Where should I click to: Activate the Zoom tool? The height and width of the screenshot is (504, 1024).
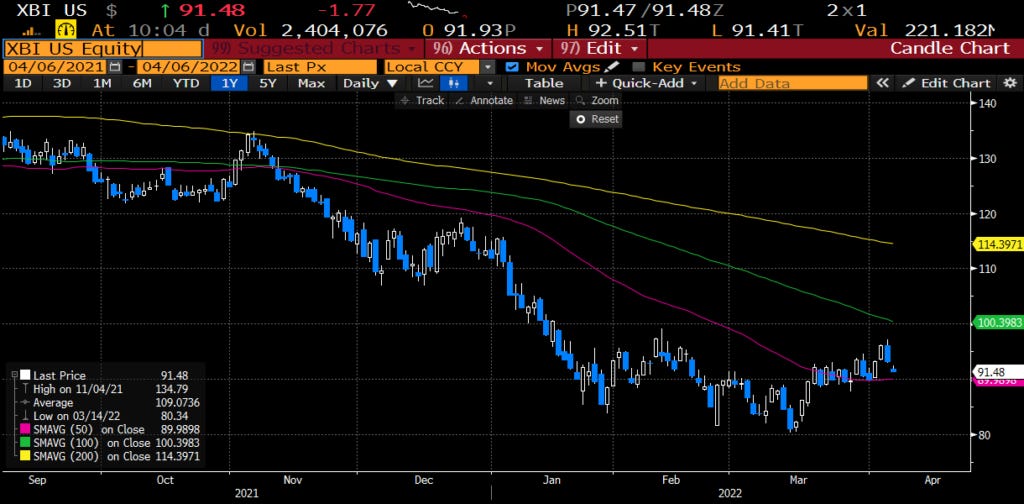coord(597,101)
